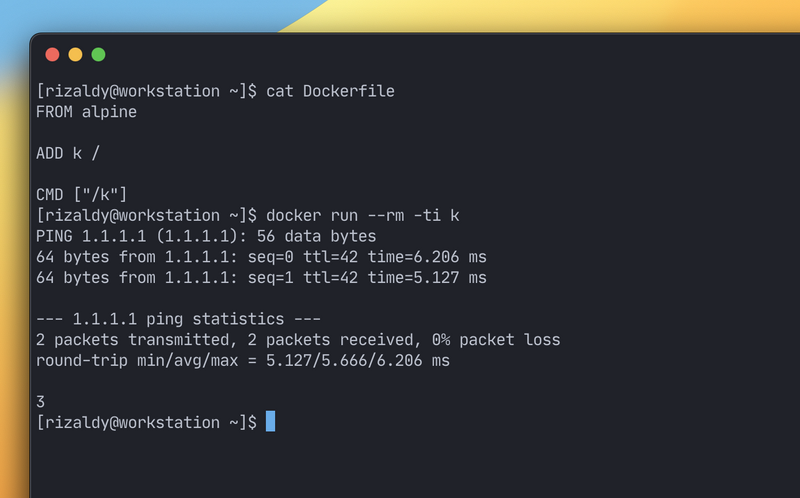Click the green maximize window button
The height and width of the screenshot is (498, 800).
[x=98, y=55]
